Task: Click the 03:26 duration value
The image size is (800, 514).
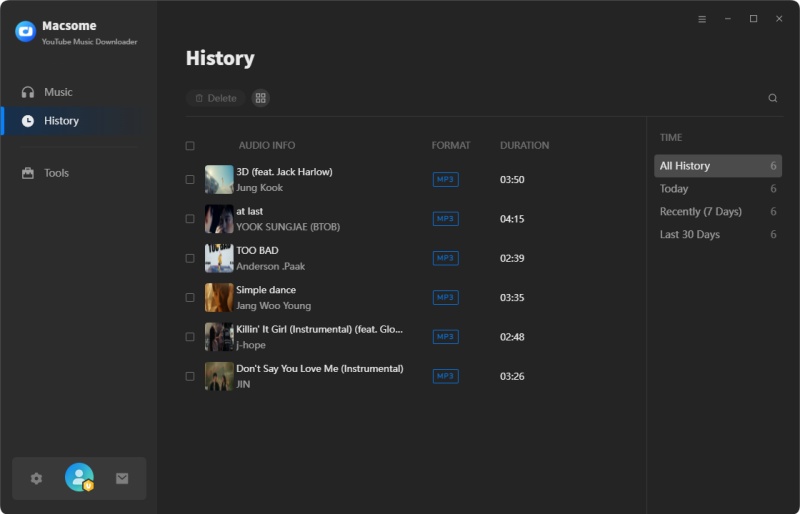Action: click(512, 376)
